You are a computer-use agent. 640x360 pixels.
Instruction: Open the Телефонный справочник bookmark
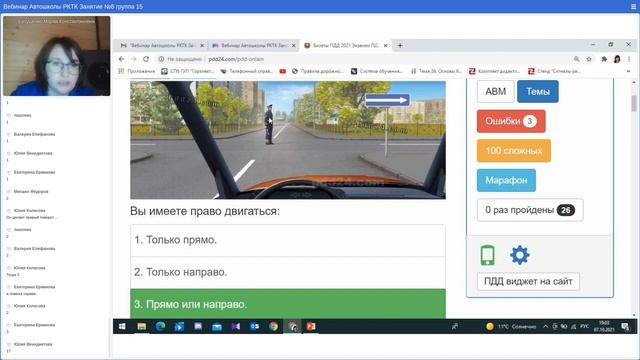tap(247, 71)
